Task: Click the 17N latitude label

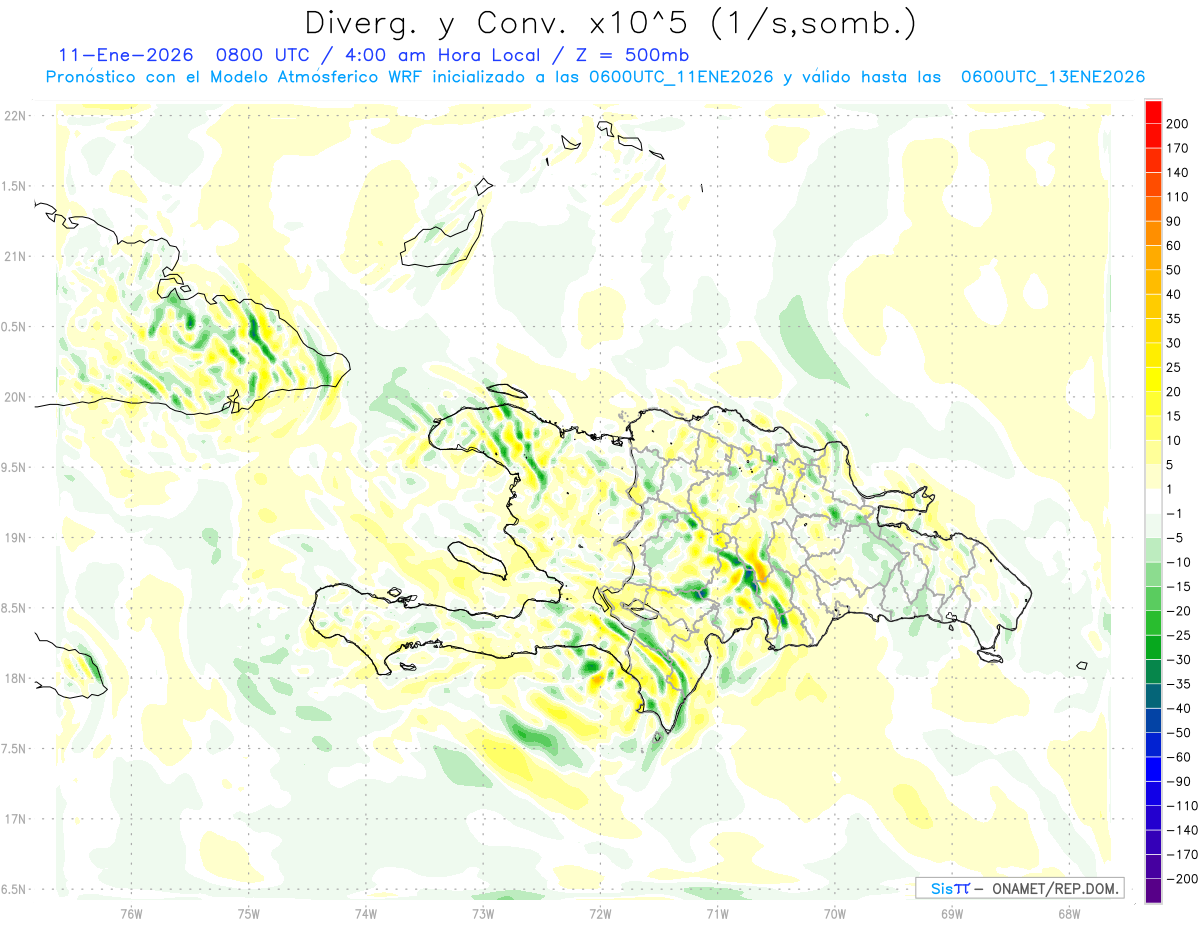Action: [x=14, y=819]
